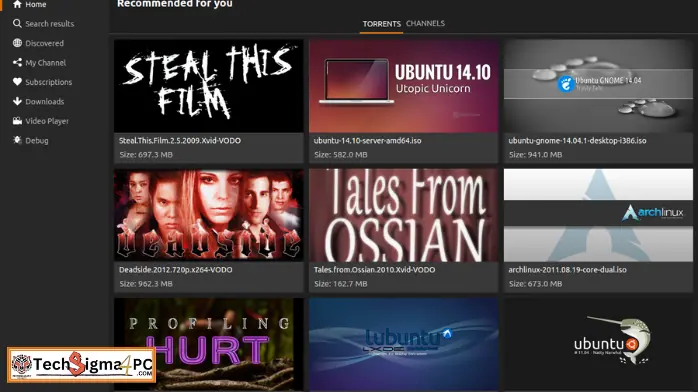Open Ubuntu GNOME 14.04 torrent thumbnail

point(598,86)
